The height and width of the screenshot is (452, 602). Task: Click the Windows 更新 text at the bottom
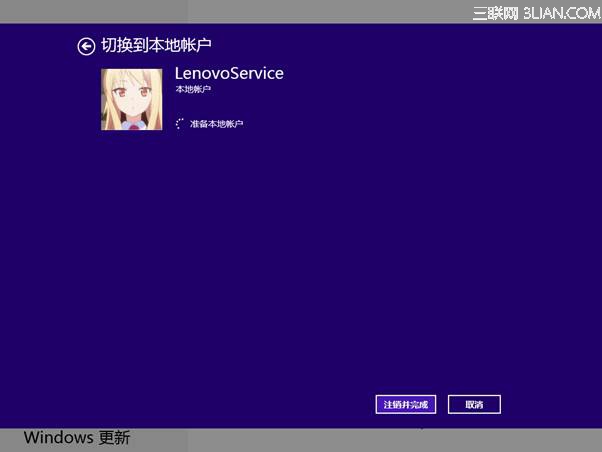point(77,438)
